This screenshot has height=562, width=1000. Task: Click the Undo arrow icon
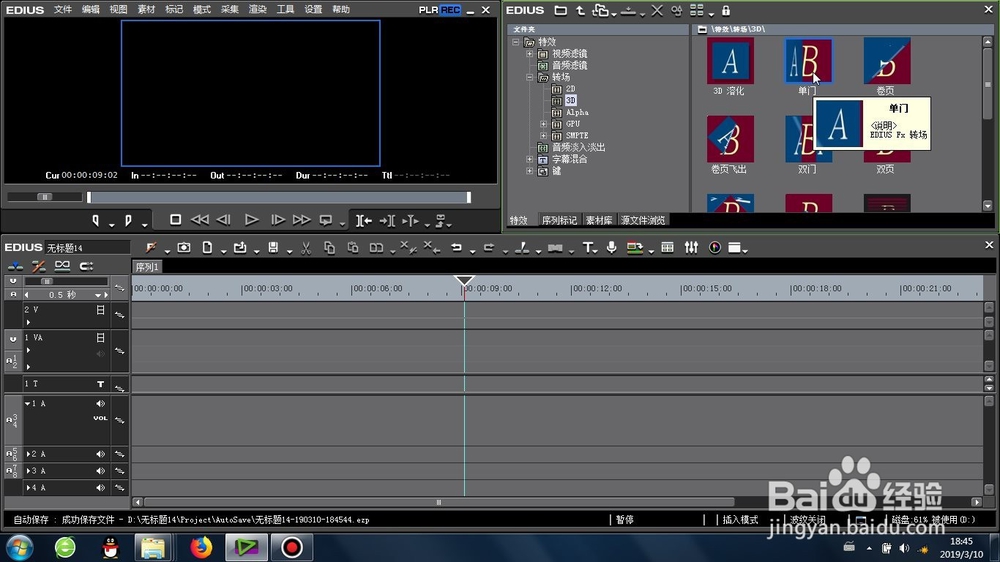coord(457,248)
